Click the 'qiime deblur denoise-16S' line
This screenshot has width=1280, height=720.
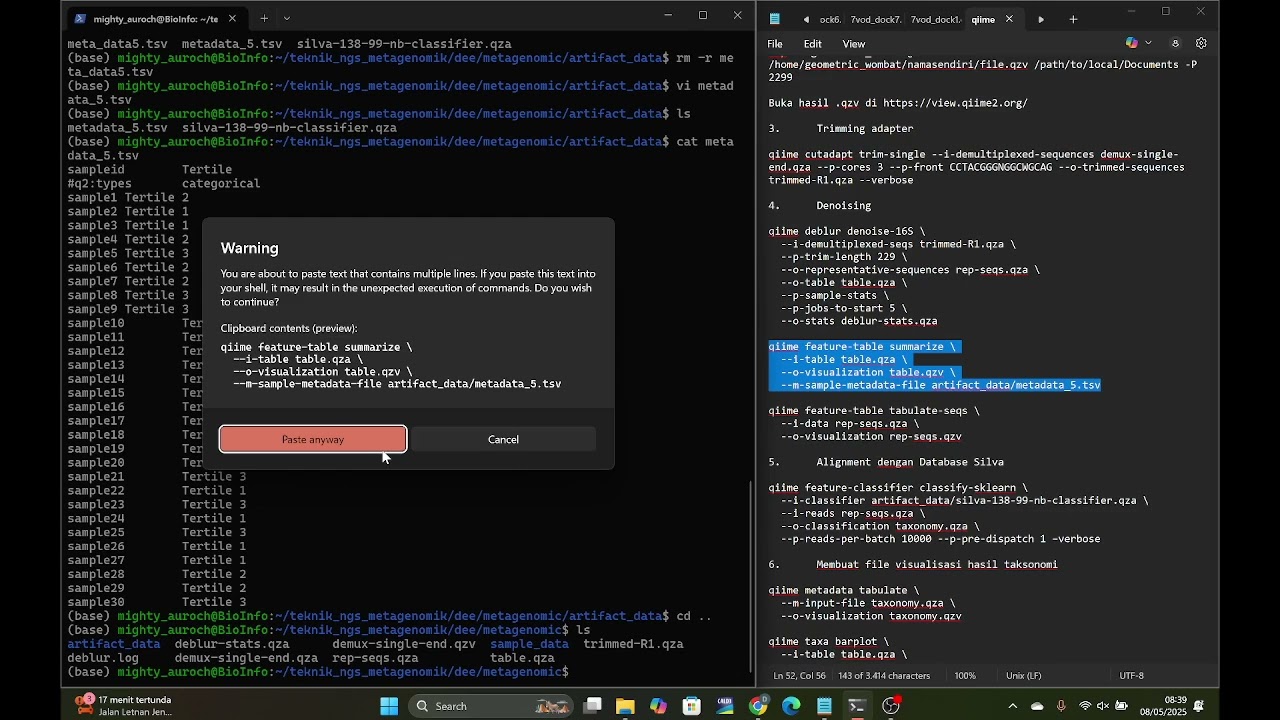point(847,231)
